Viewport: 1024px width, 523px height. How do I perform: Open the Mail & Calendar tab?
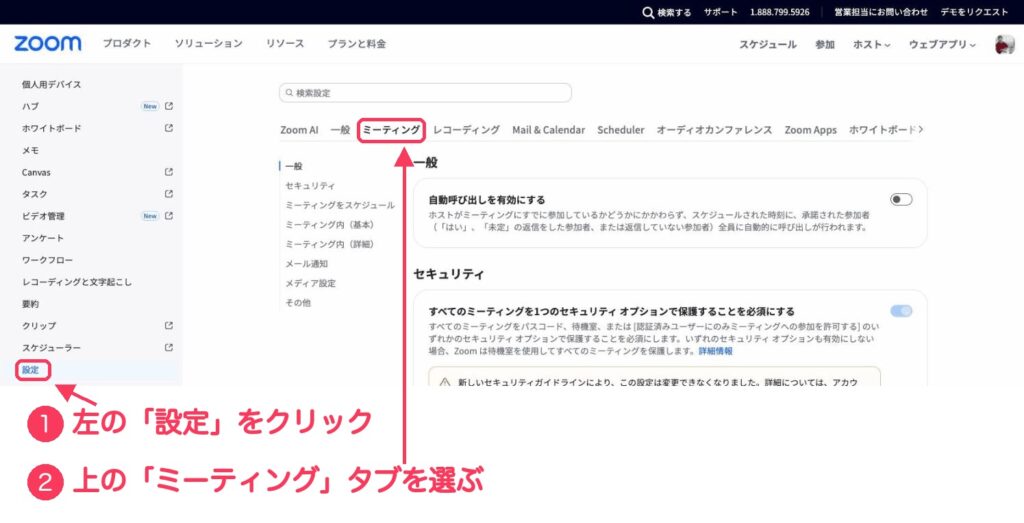[549, 130]
